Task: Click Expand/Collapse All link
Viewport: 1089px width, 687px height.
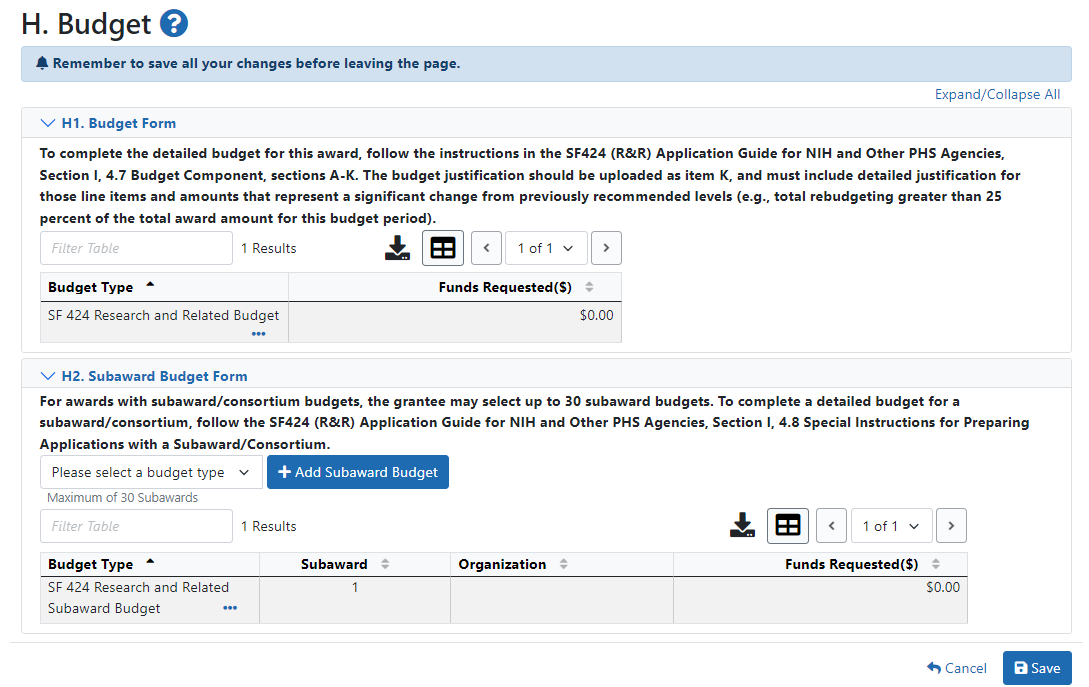Action: 997,94
